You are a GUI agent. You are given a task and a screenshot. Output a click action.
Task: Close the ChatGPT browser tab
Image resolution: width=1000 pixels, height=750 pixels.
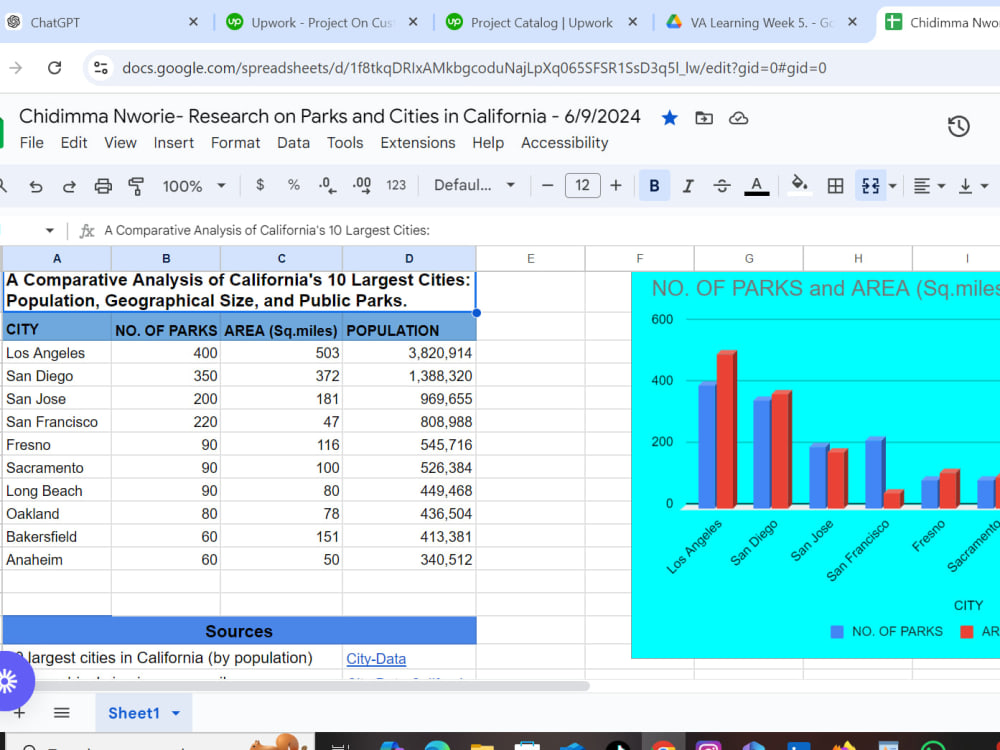[x=193, y=22]
